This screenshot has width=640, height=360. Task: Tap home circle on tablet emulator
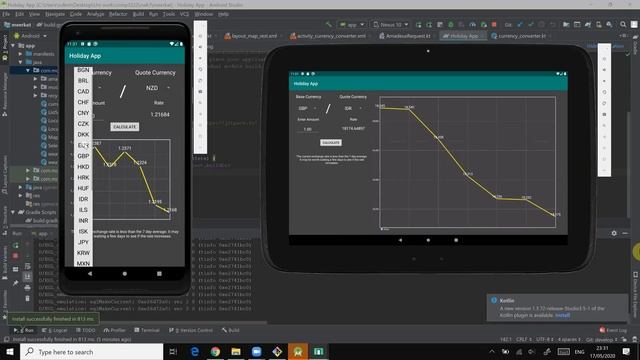click(x=428, y=240)
